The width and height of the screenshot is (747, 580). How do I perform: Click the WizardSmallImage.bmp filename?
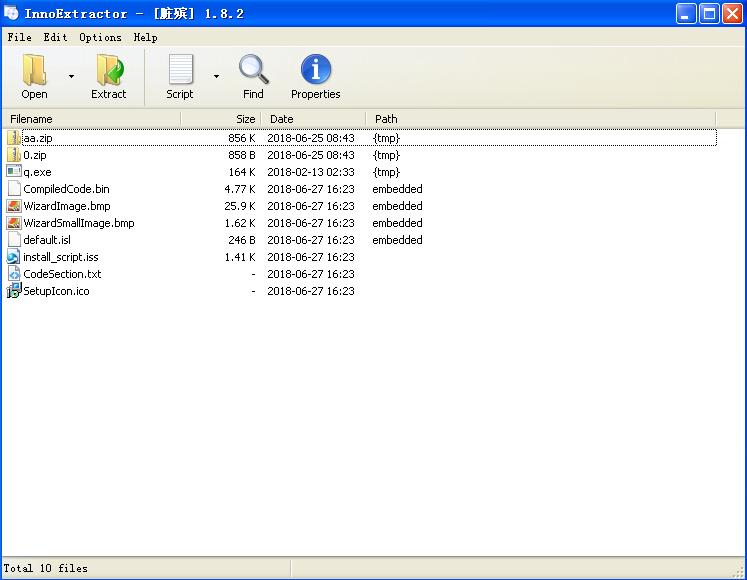pyautogui.click(x=79, y=223)
